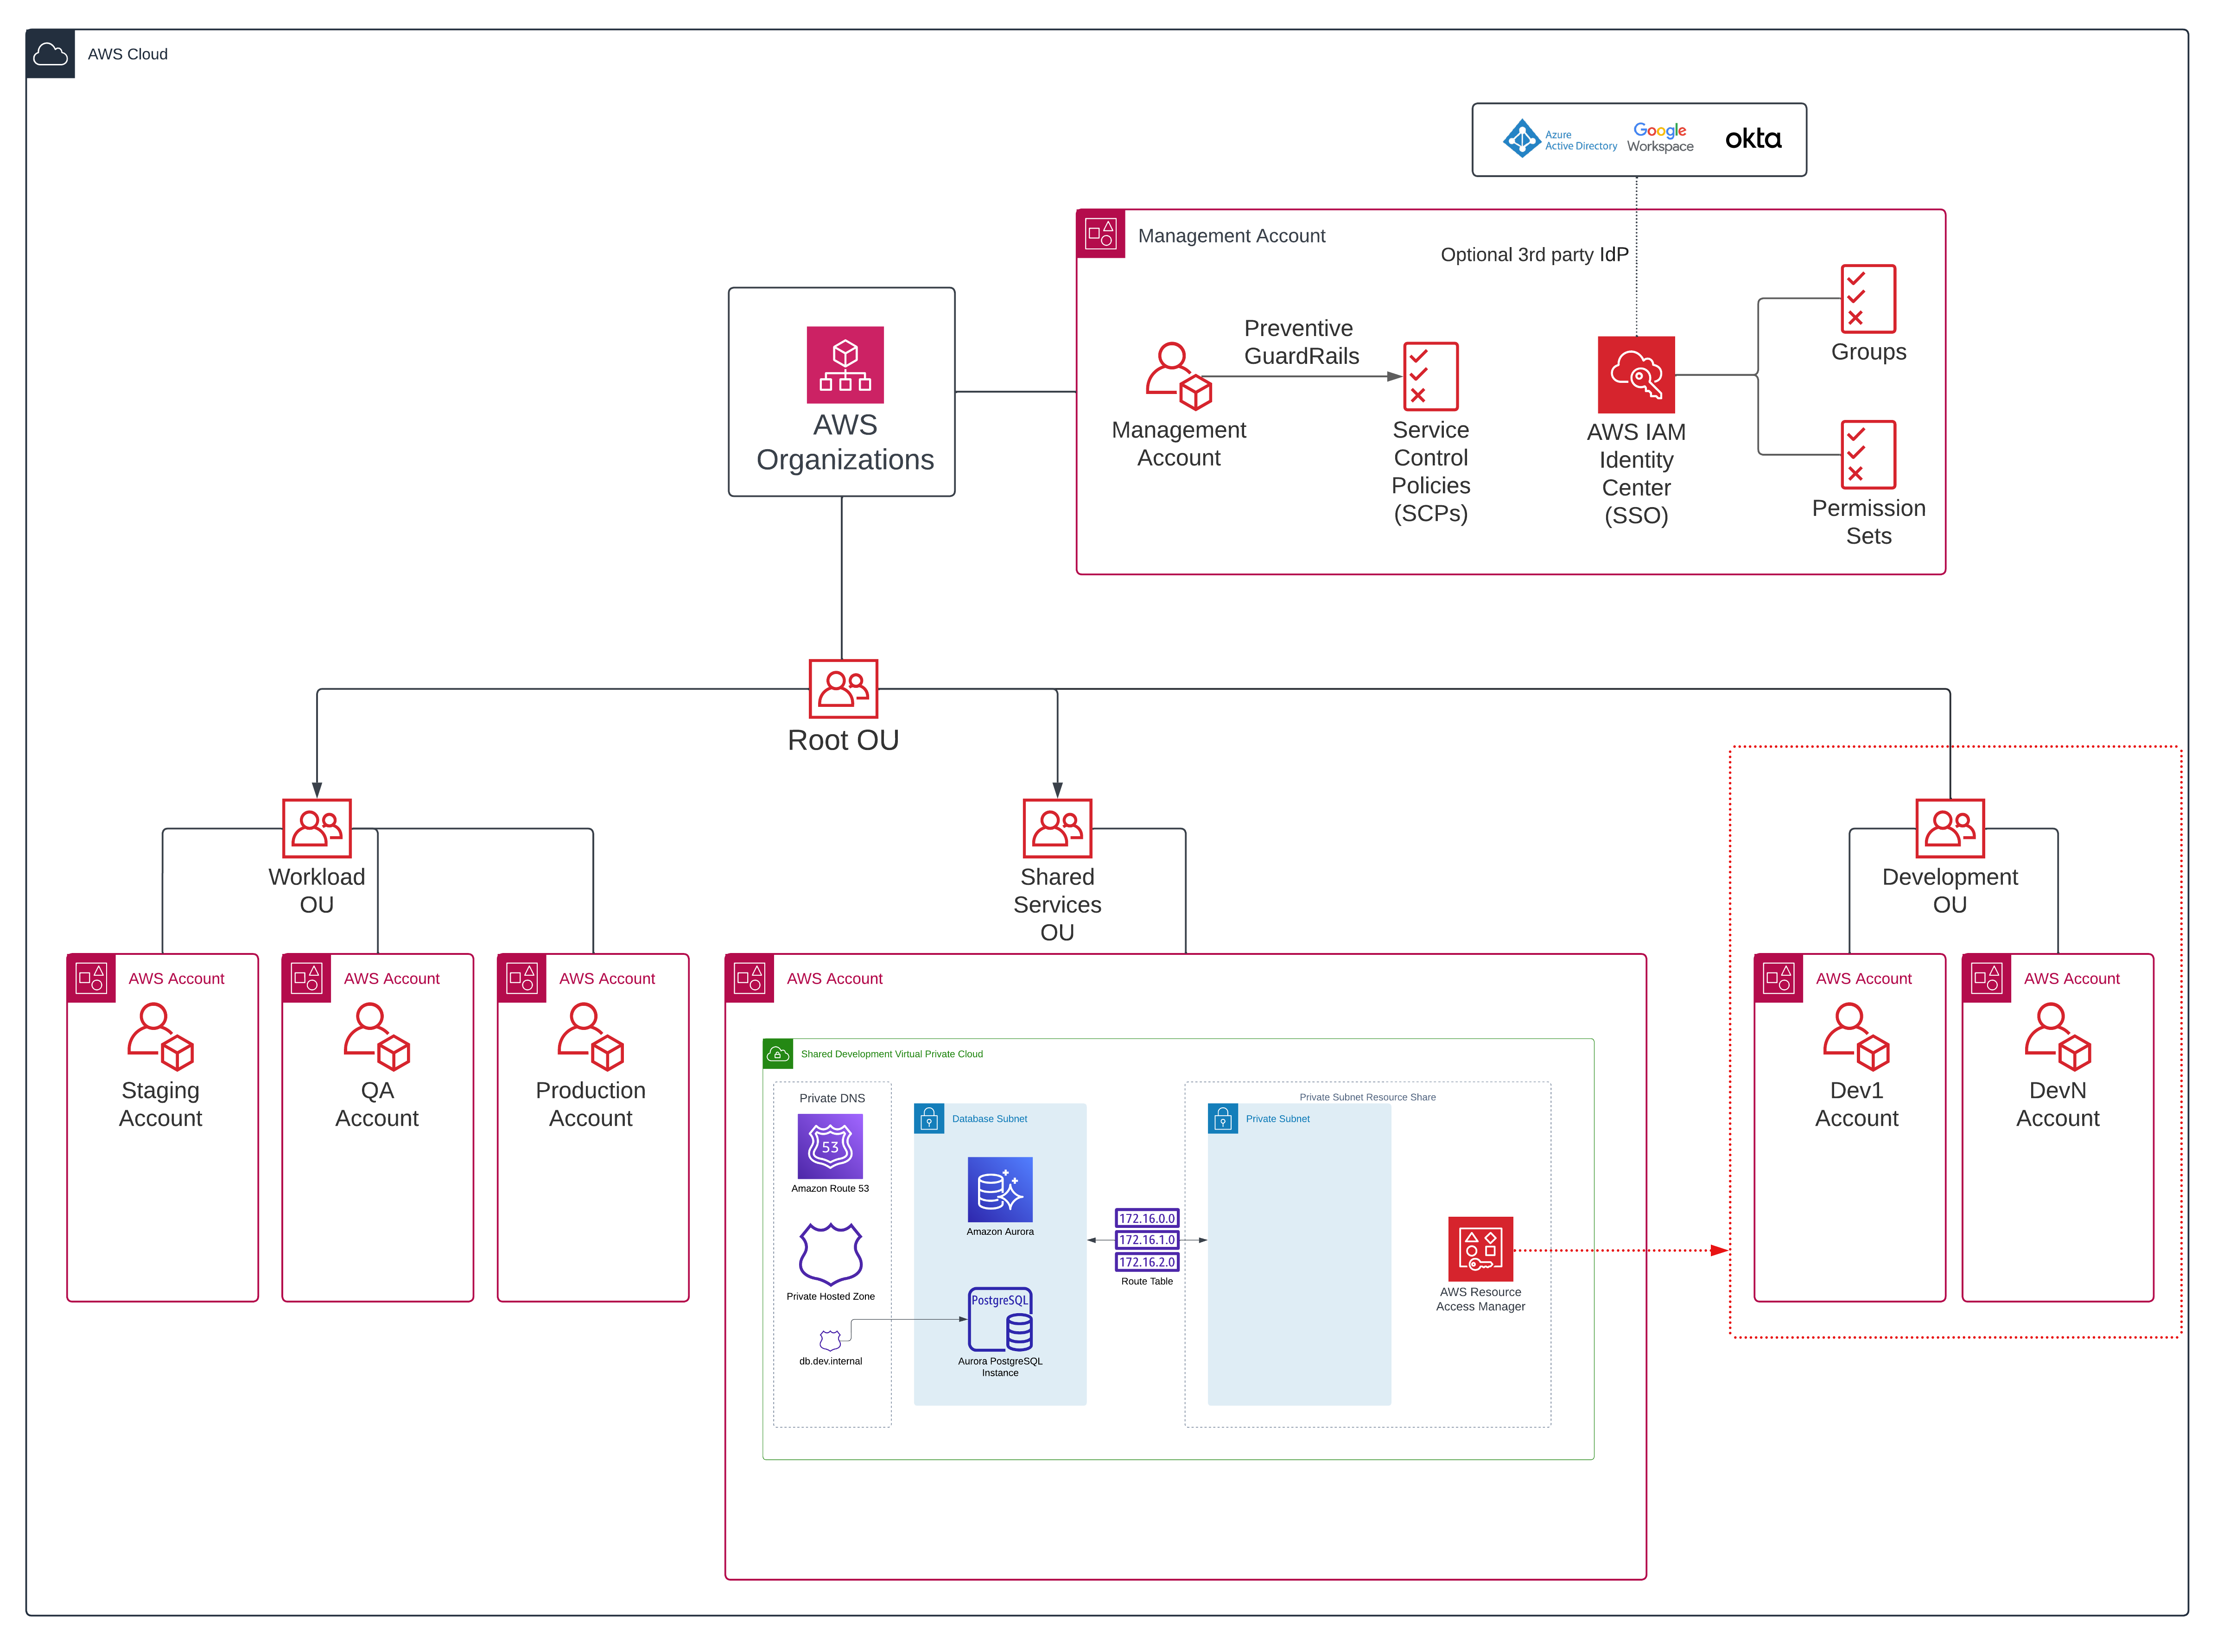Select the Shared Development VPC cloud icon
The image size is (2217, 1652).
[x=778, y=1054]
